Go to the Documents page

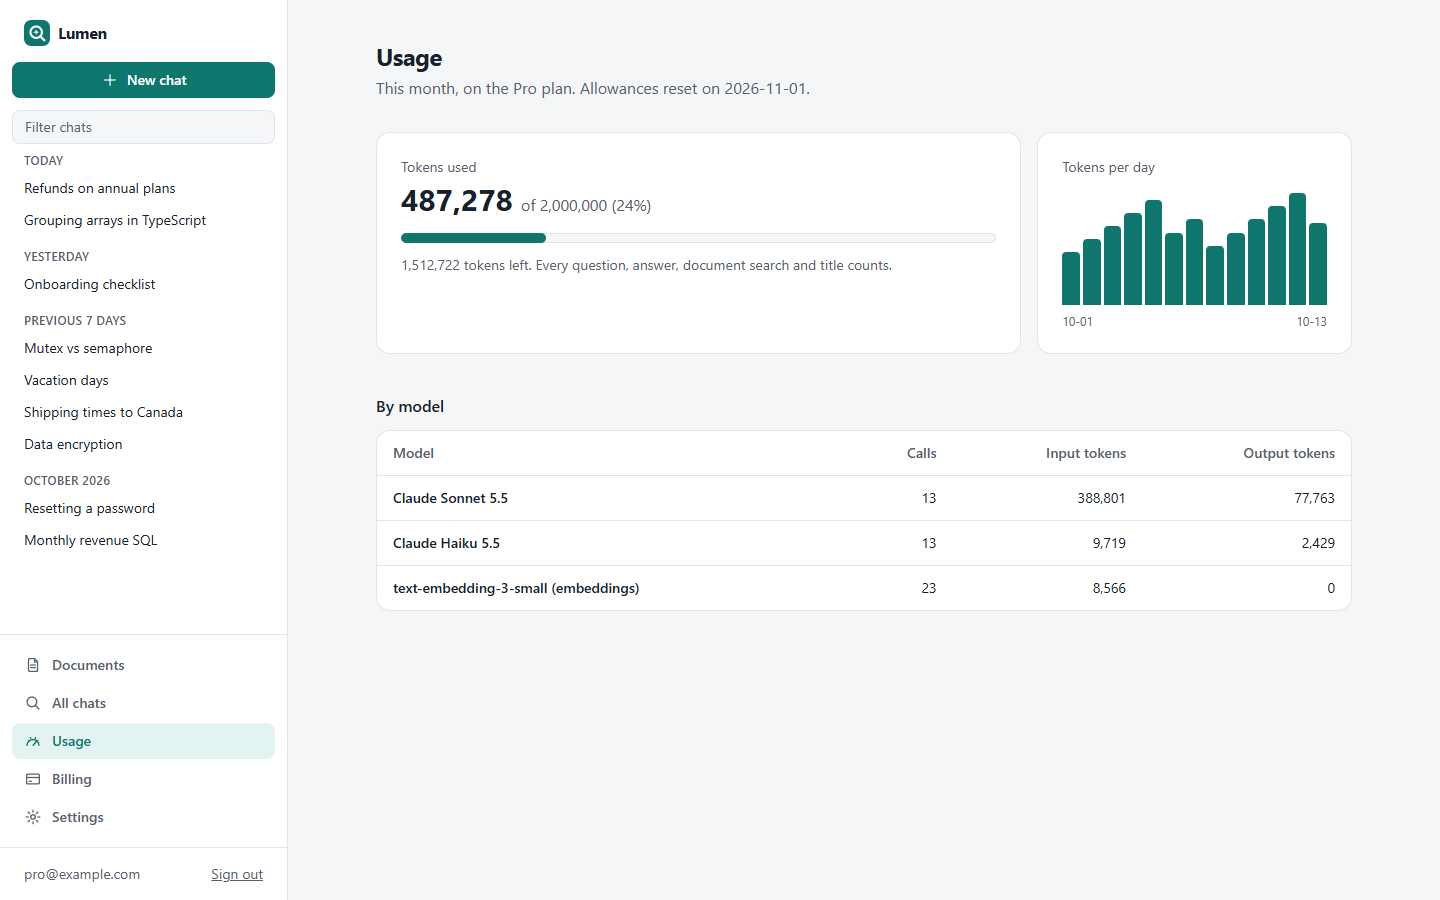point(143,665)
